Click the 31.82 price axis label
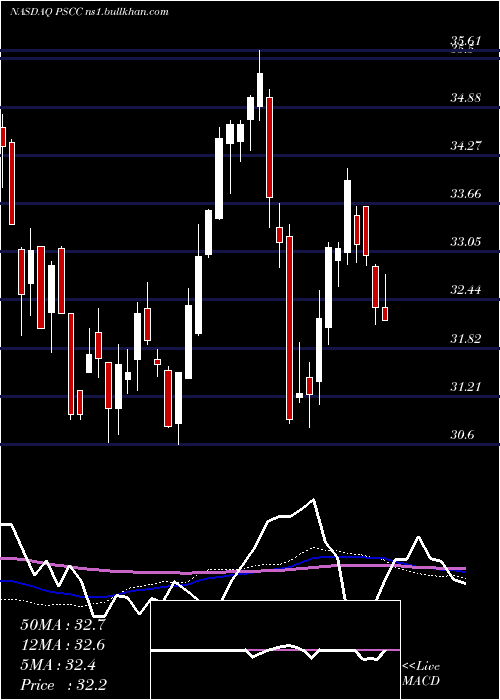The width and height of the screenshot is (500, 700). pos(466,338)
